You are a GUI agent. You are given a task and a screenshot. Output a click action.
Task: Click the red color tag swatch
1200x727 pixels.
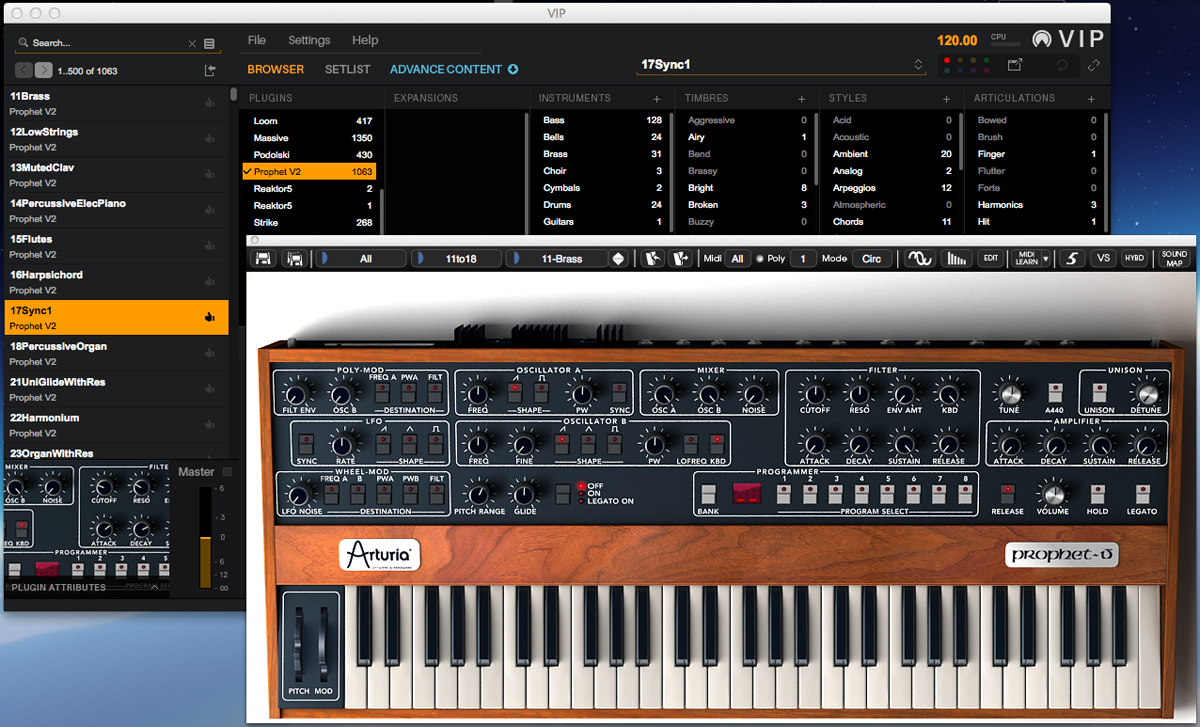coord(947,60)
